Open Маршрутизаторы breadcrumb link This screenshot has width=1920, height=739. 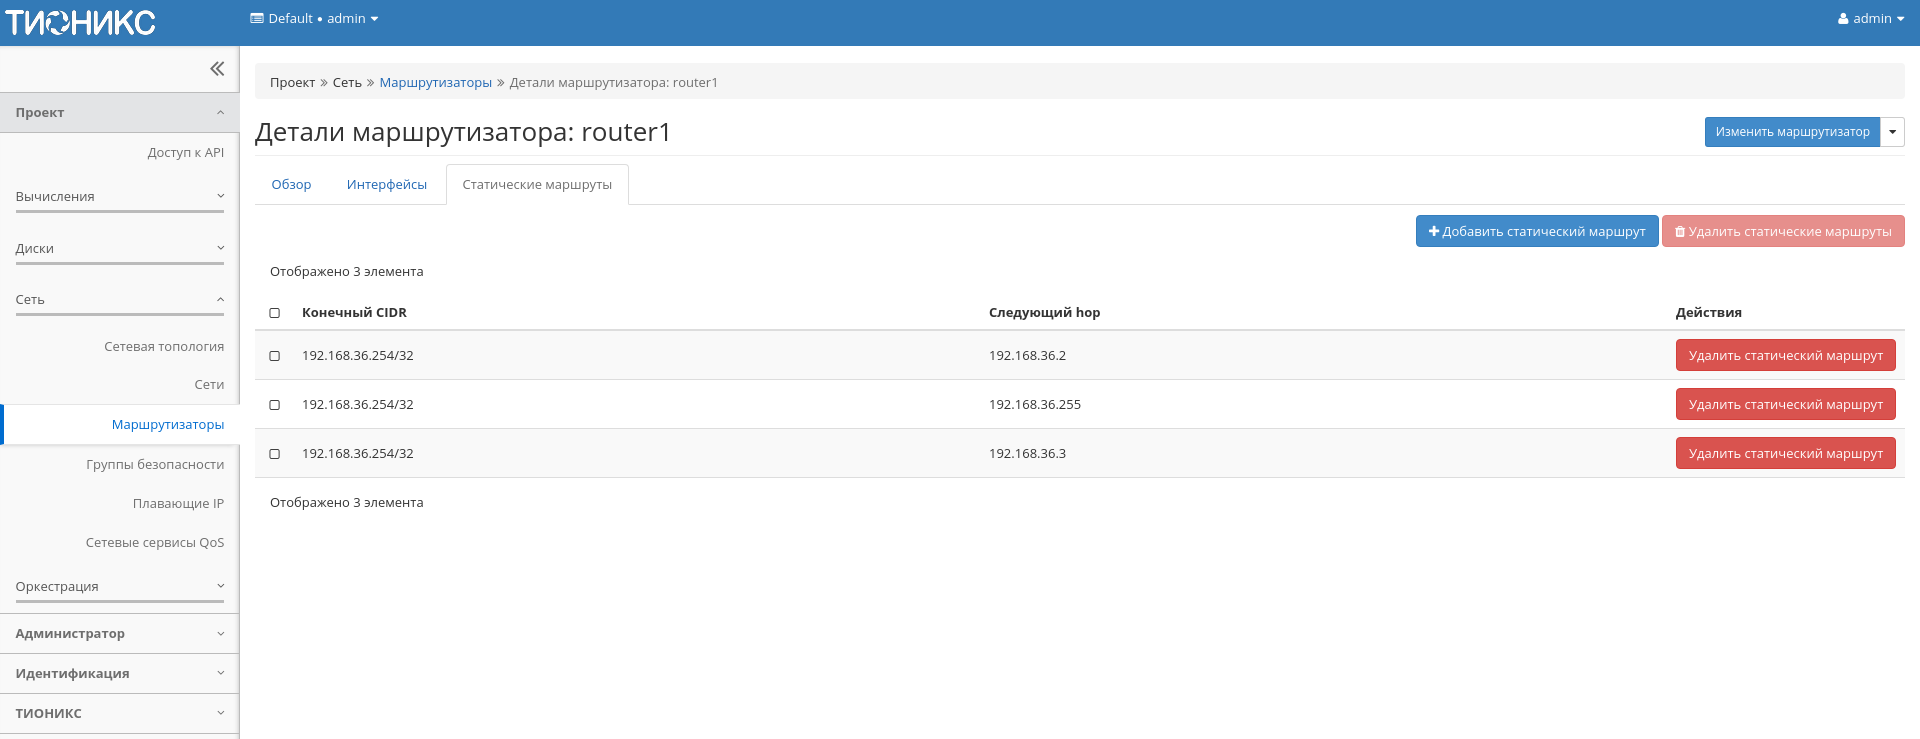click(x=435, y=83)
